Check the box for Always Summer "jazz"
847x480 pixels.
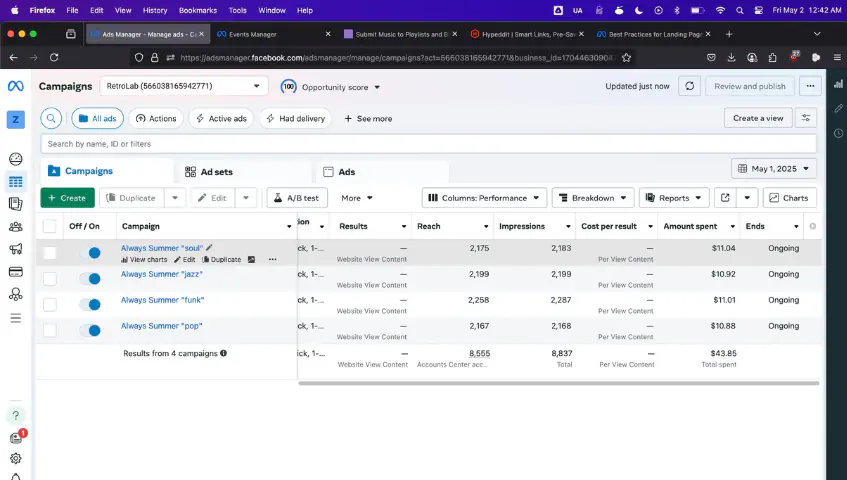point(50,279)
